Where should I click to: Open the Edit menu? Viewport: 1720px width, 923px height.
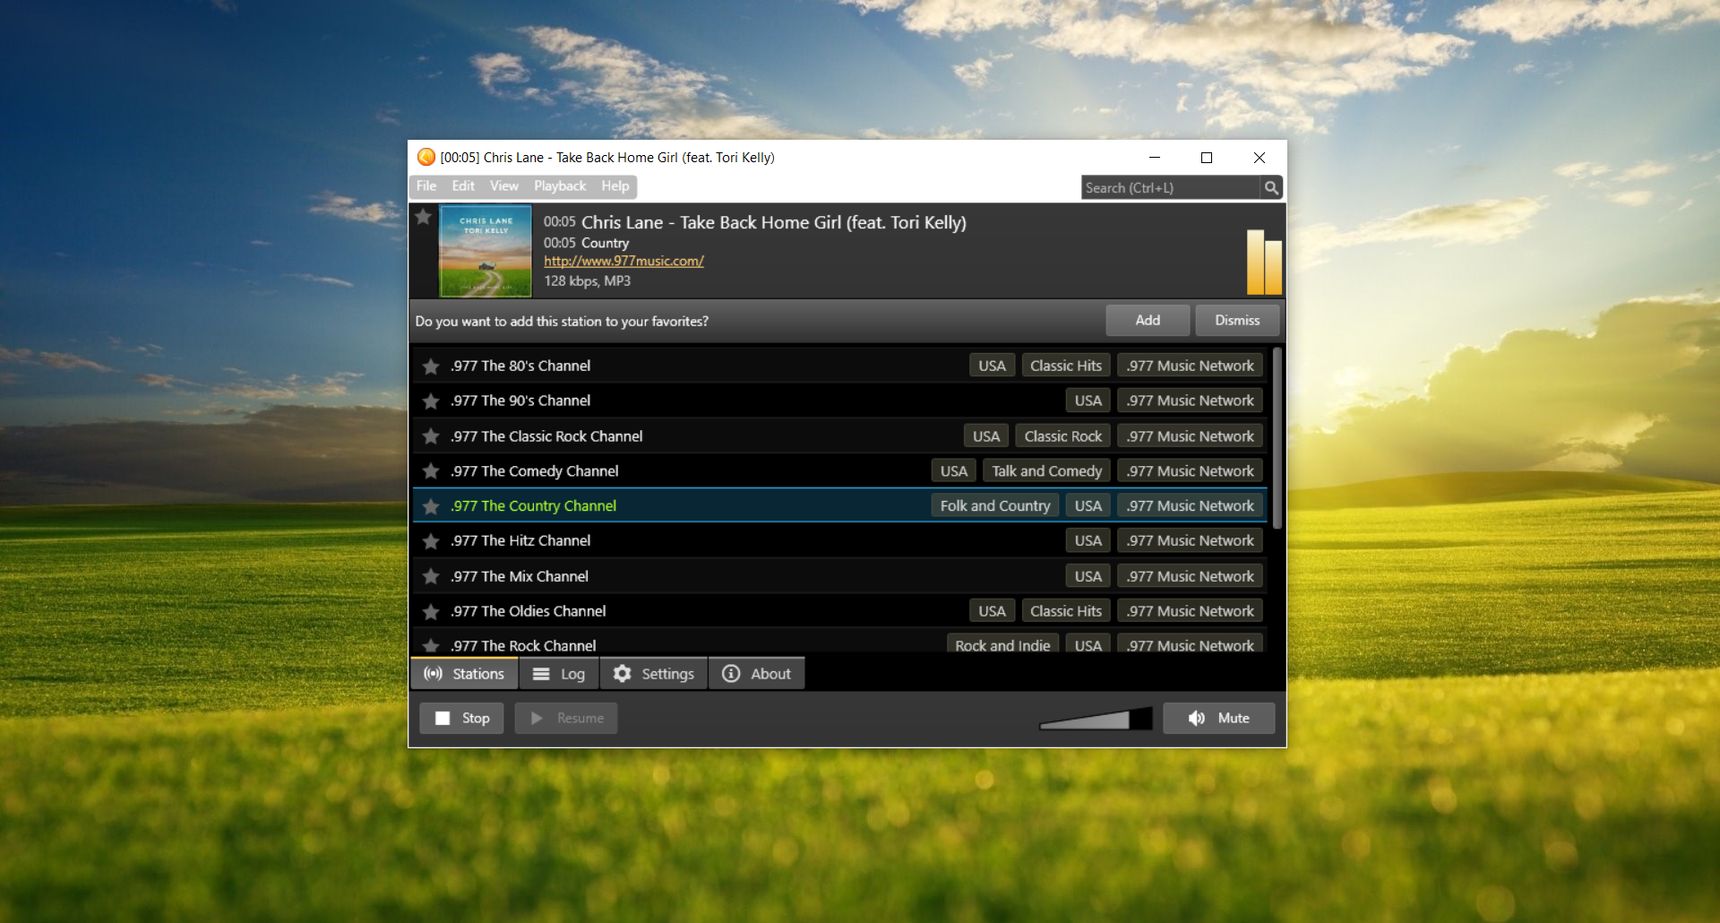(x=463, y=186)
